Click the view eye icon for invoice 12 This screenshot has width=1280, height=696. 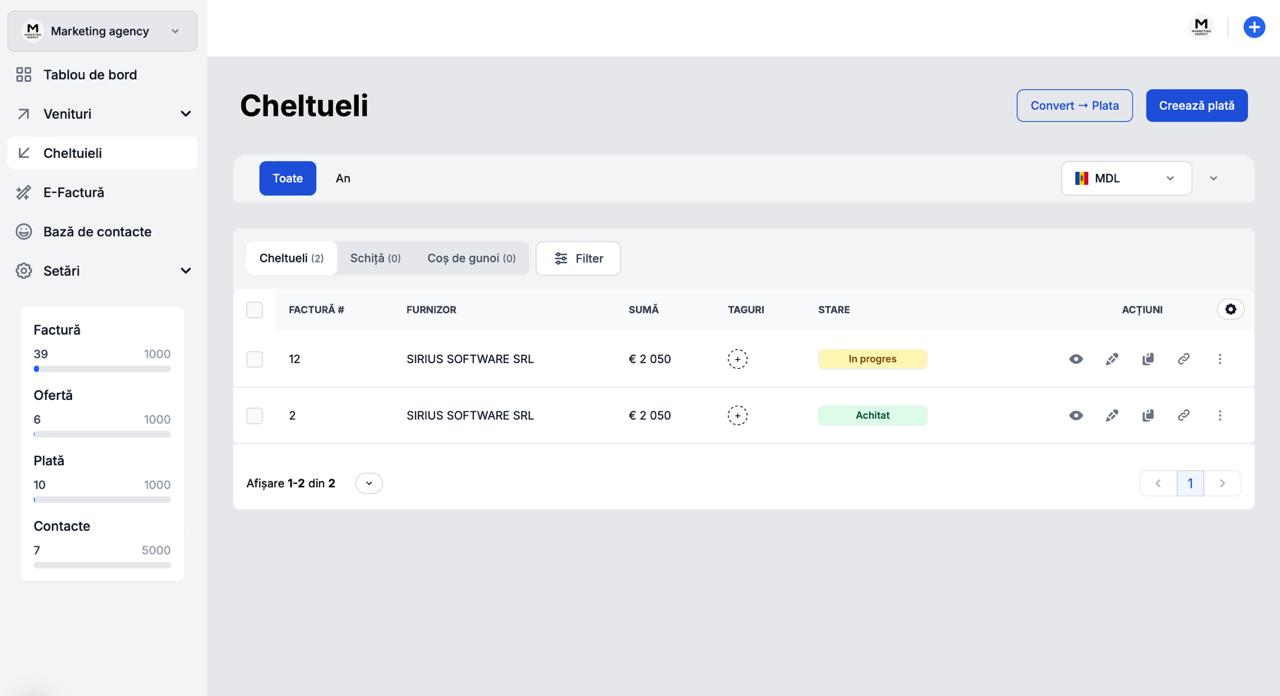click(1076, 359)
